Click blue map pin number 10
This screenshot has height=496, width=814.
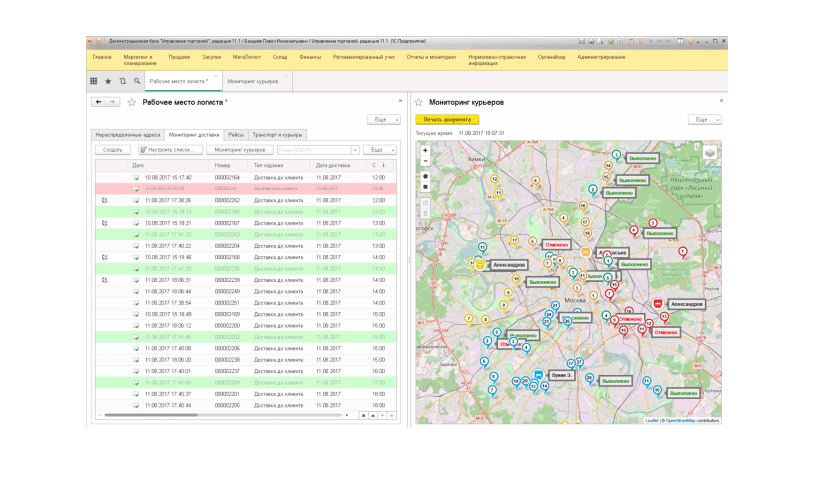(x=657, y=391)
